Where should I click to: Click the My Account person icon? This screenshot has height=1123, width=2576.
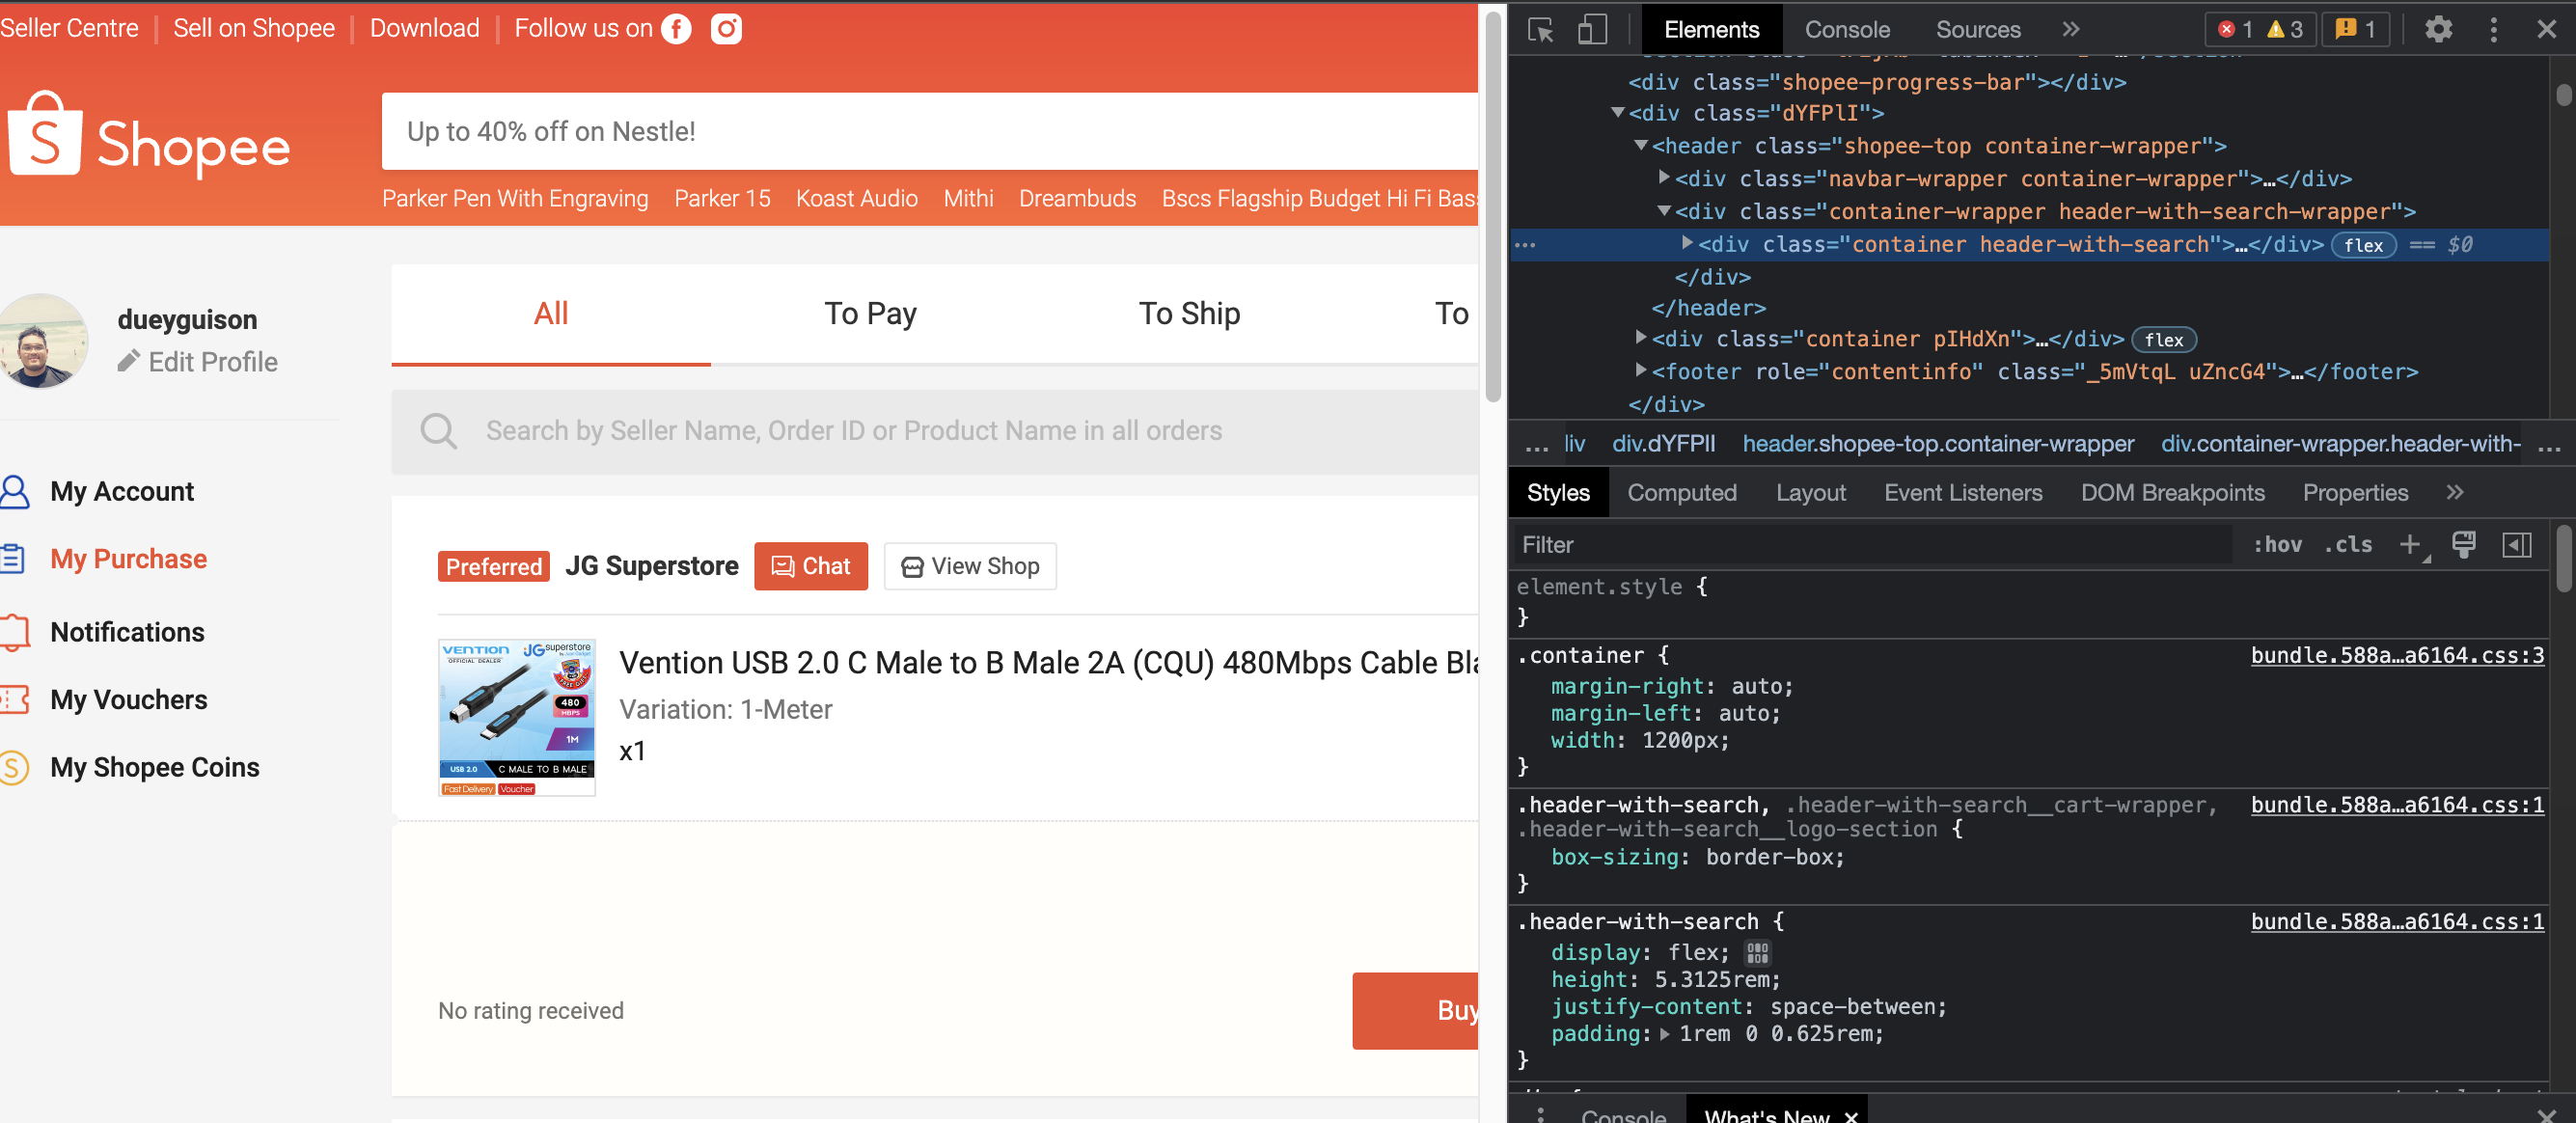click(14, 491)
